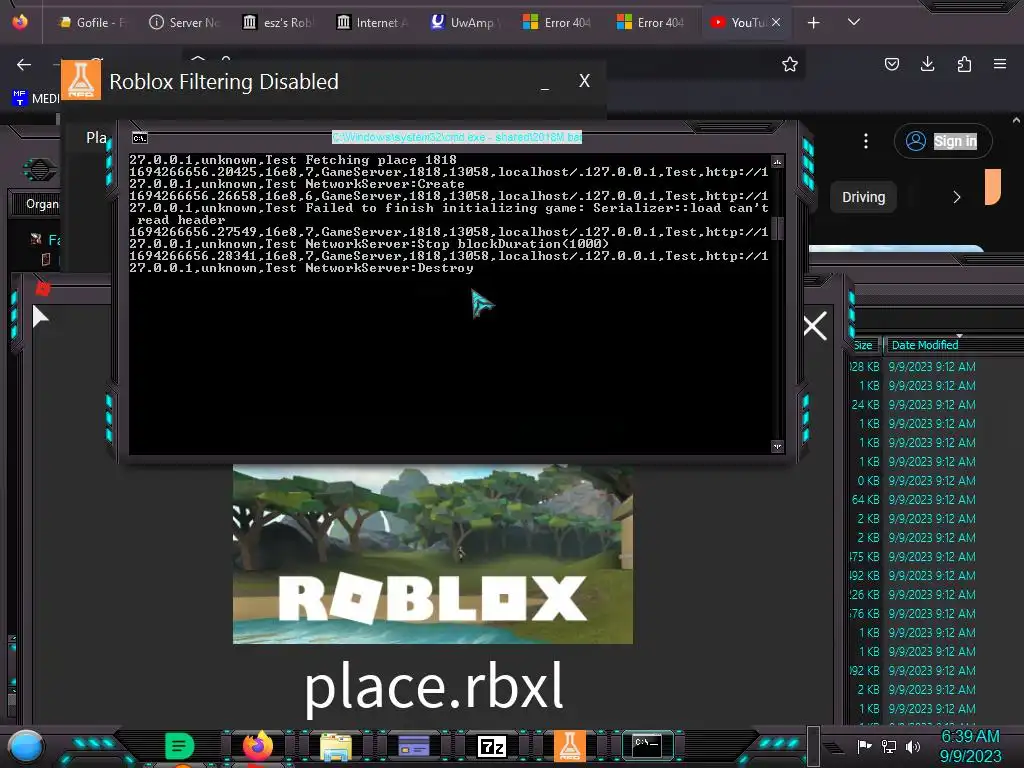Switch to the first Error 404 tab
This screenshot has height=768, width=1024.
pos(558,22)
